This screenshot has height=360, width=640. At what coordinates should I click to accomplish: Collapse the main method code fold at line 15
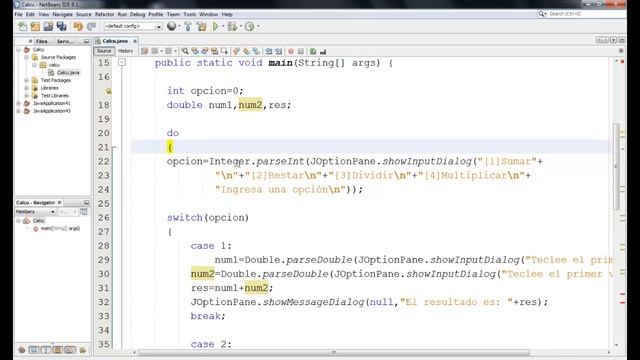122,62
